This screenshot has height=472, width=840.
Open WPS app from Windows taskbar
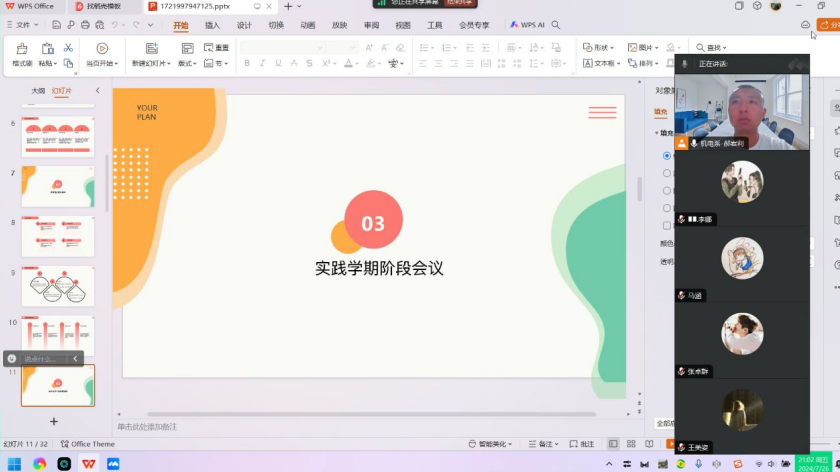tap(90, 464)
